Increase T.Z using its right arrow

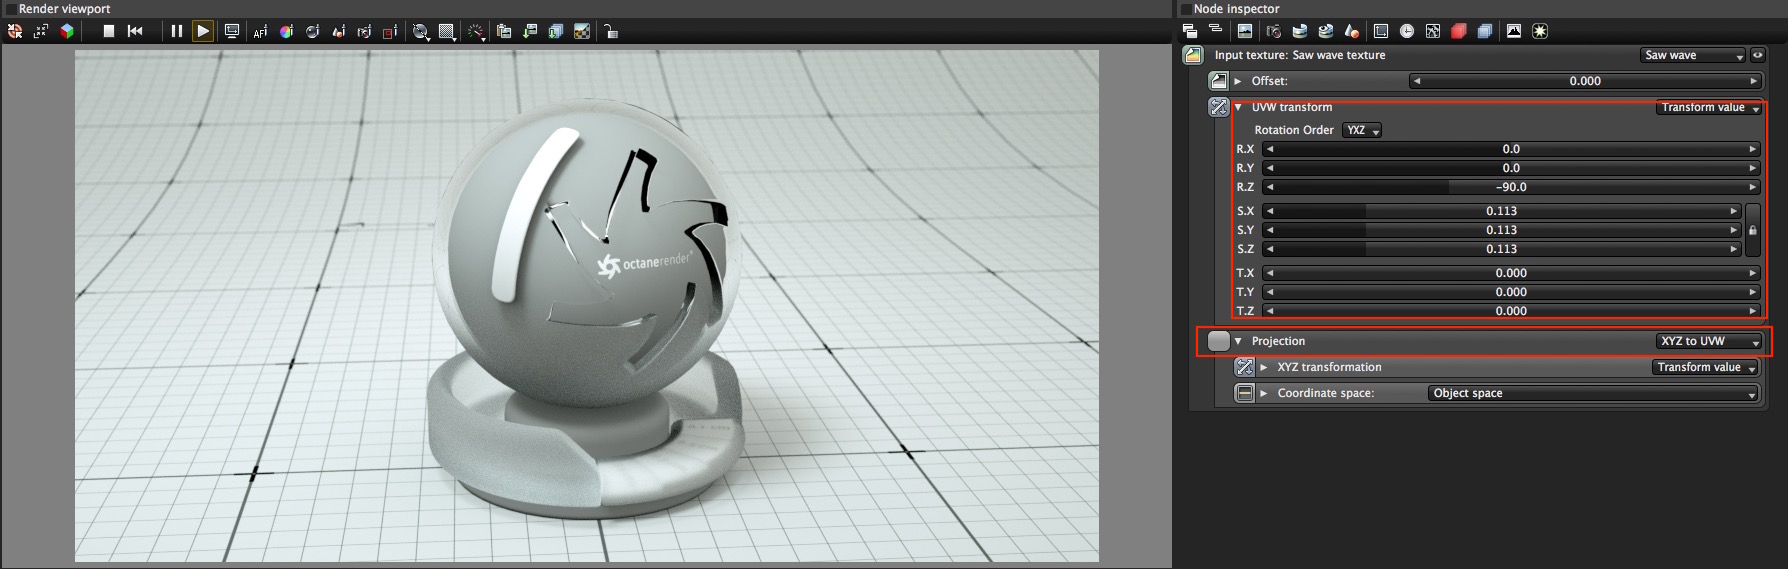coord(1753,311)
